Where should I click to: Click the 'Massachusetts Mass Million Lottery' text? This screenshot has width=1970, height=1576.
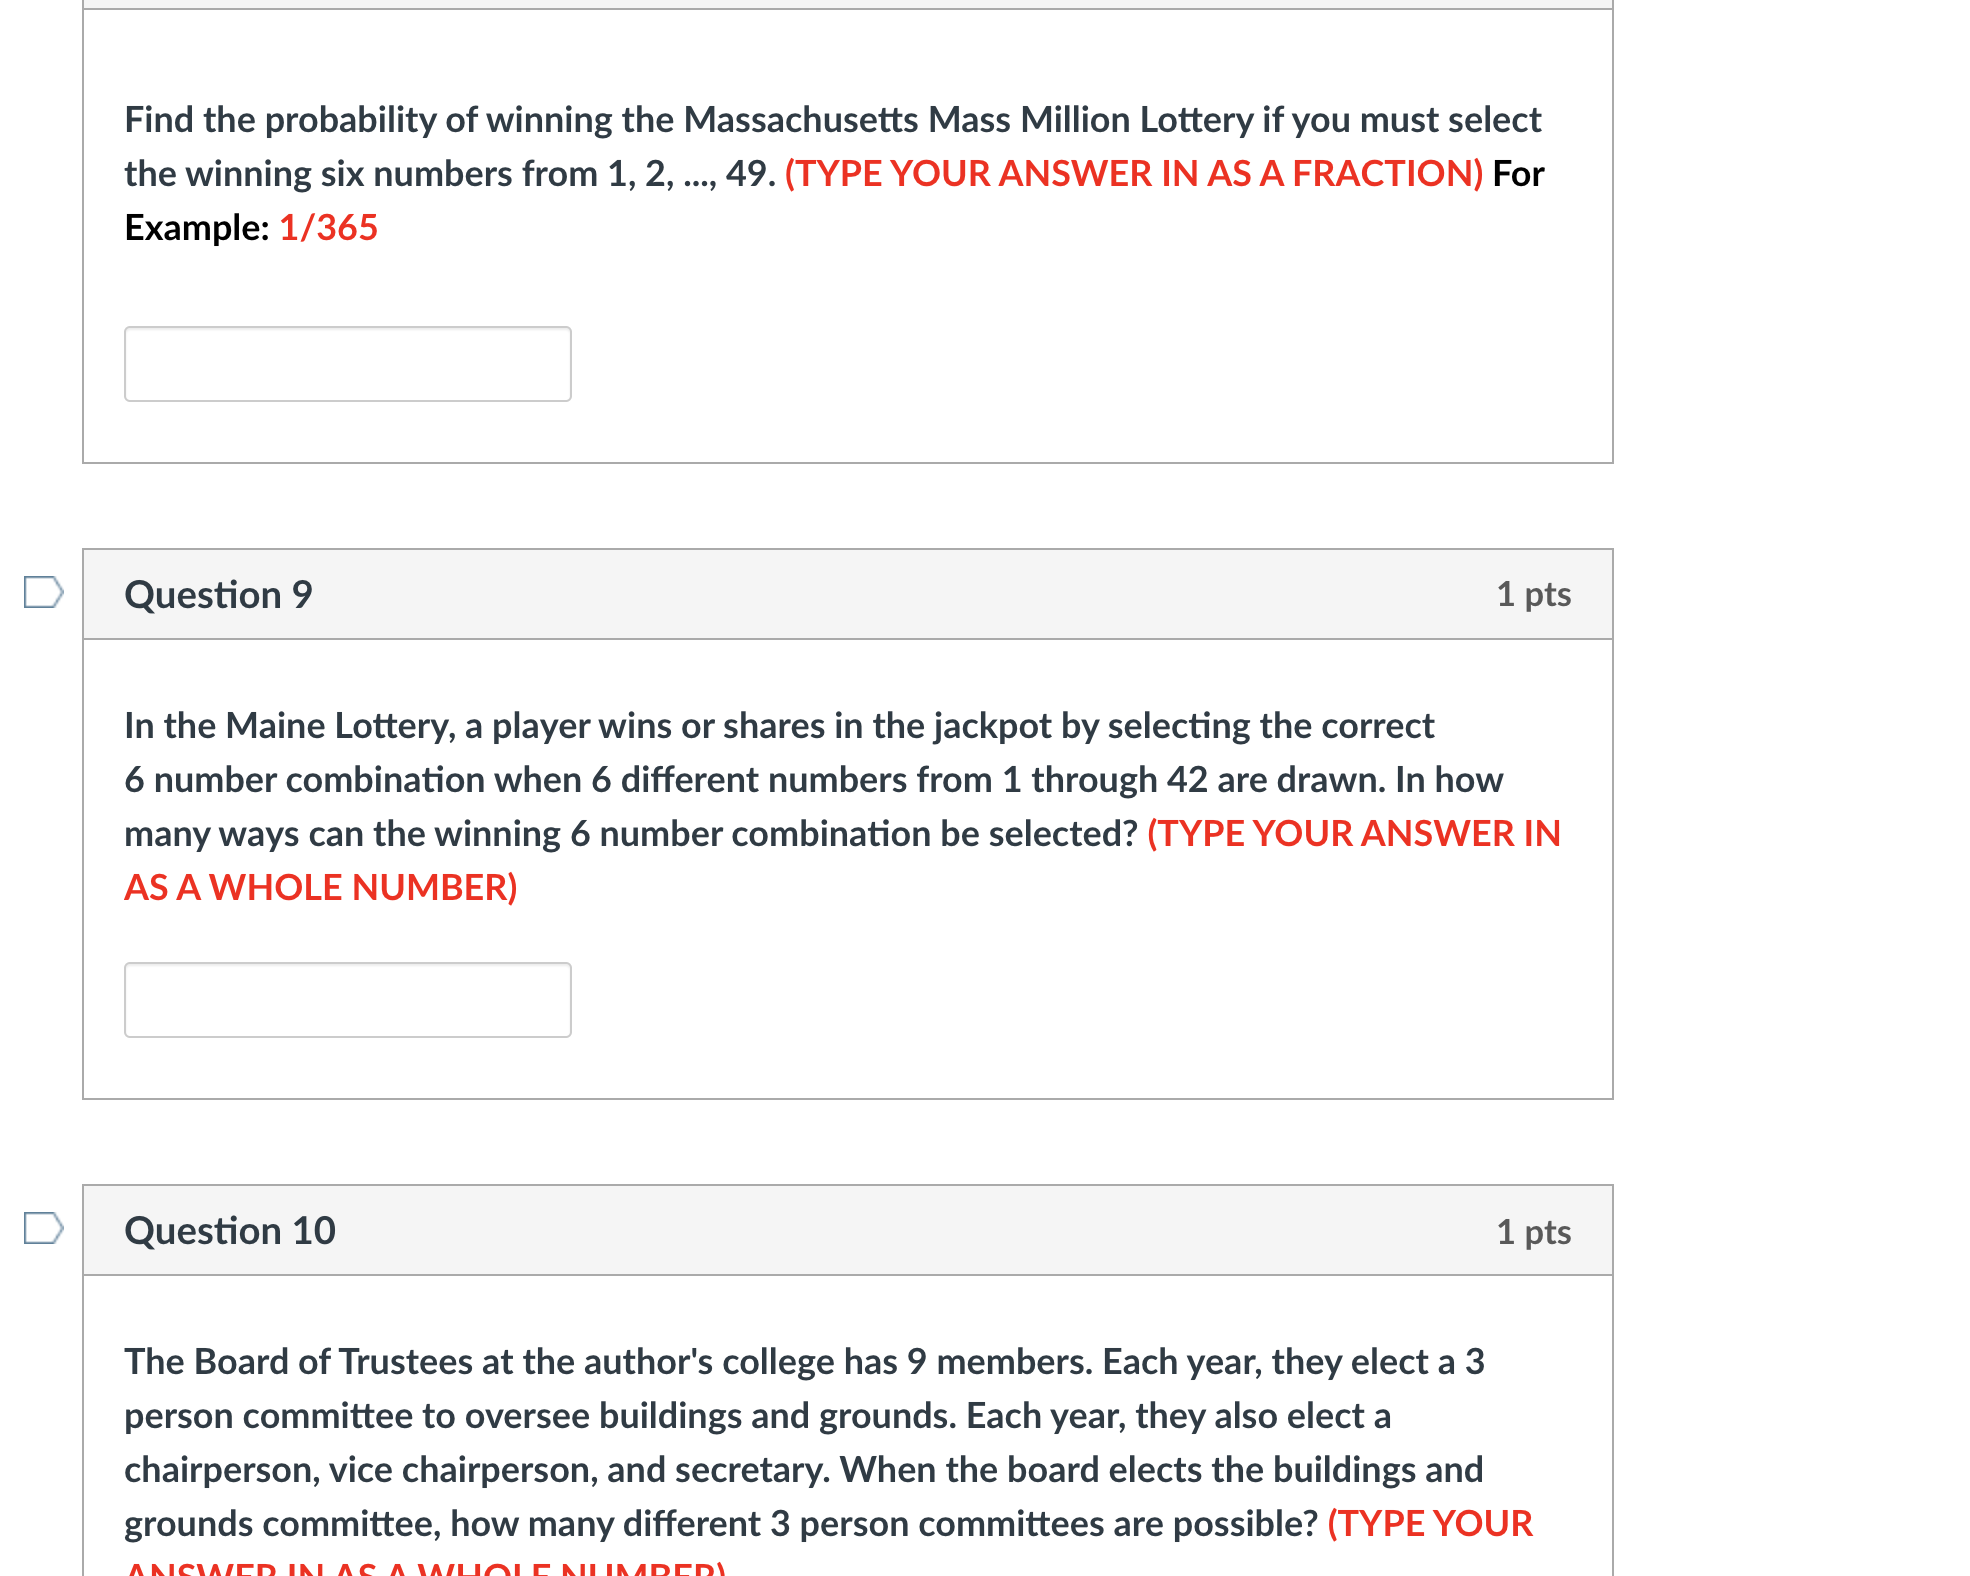pyautogui.click(x=967, y=120)
